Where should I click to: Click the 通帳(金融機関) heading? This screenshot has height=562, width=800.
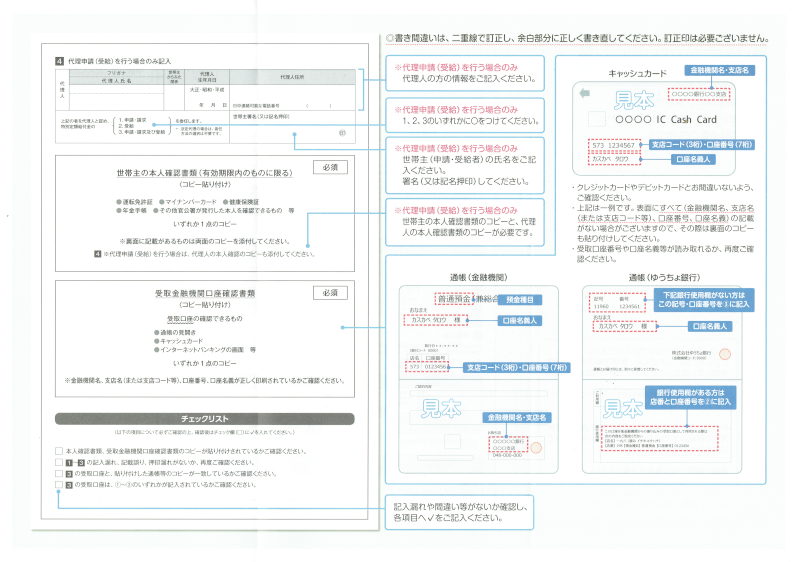click(478, 277)
